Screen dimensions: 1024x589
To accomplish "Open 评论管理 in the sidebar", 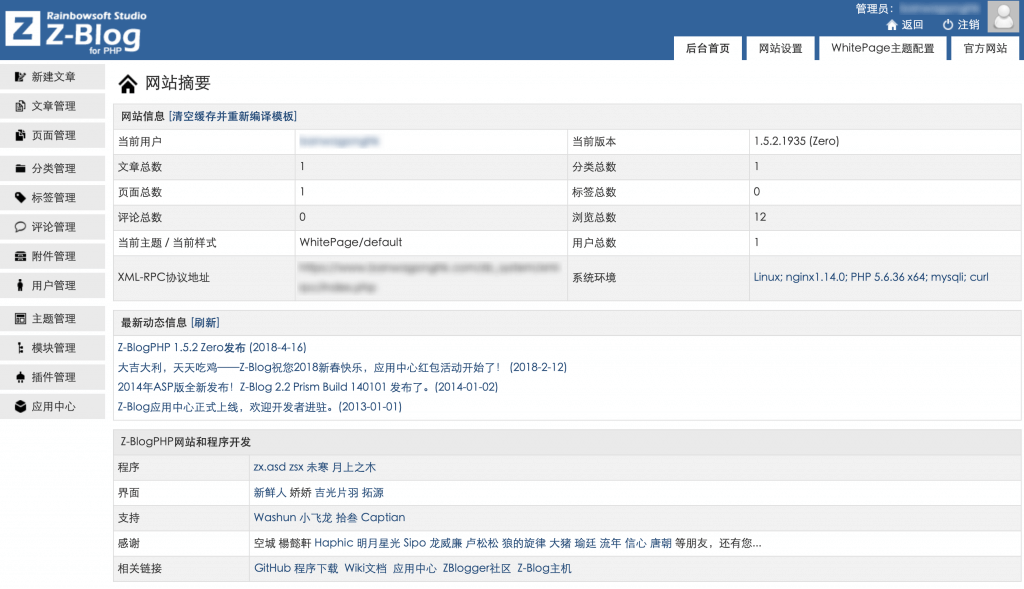I will click(x=52, y=227).
